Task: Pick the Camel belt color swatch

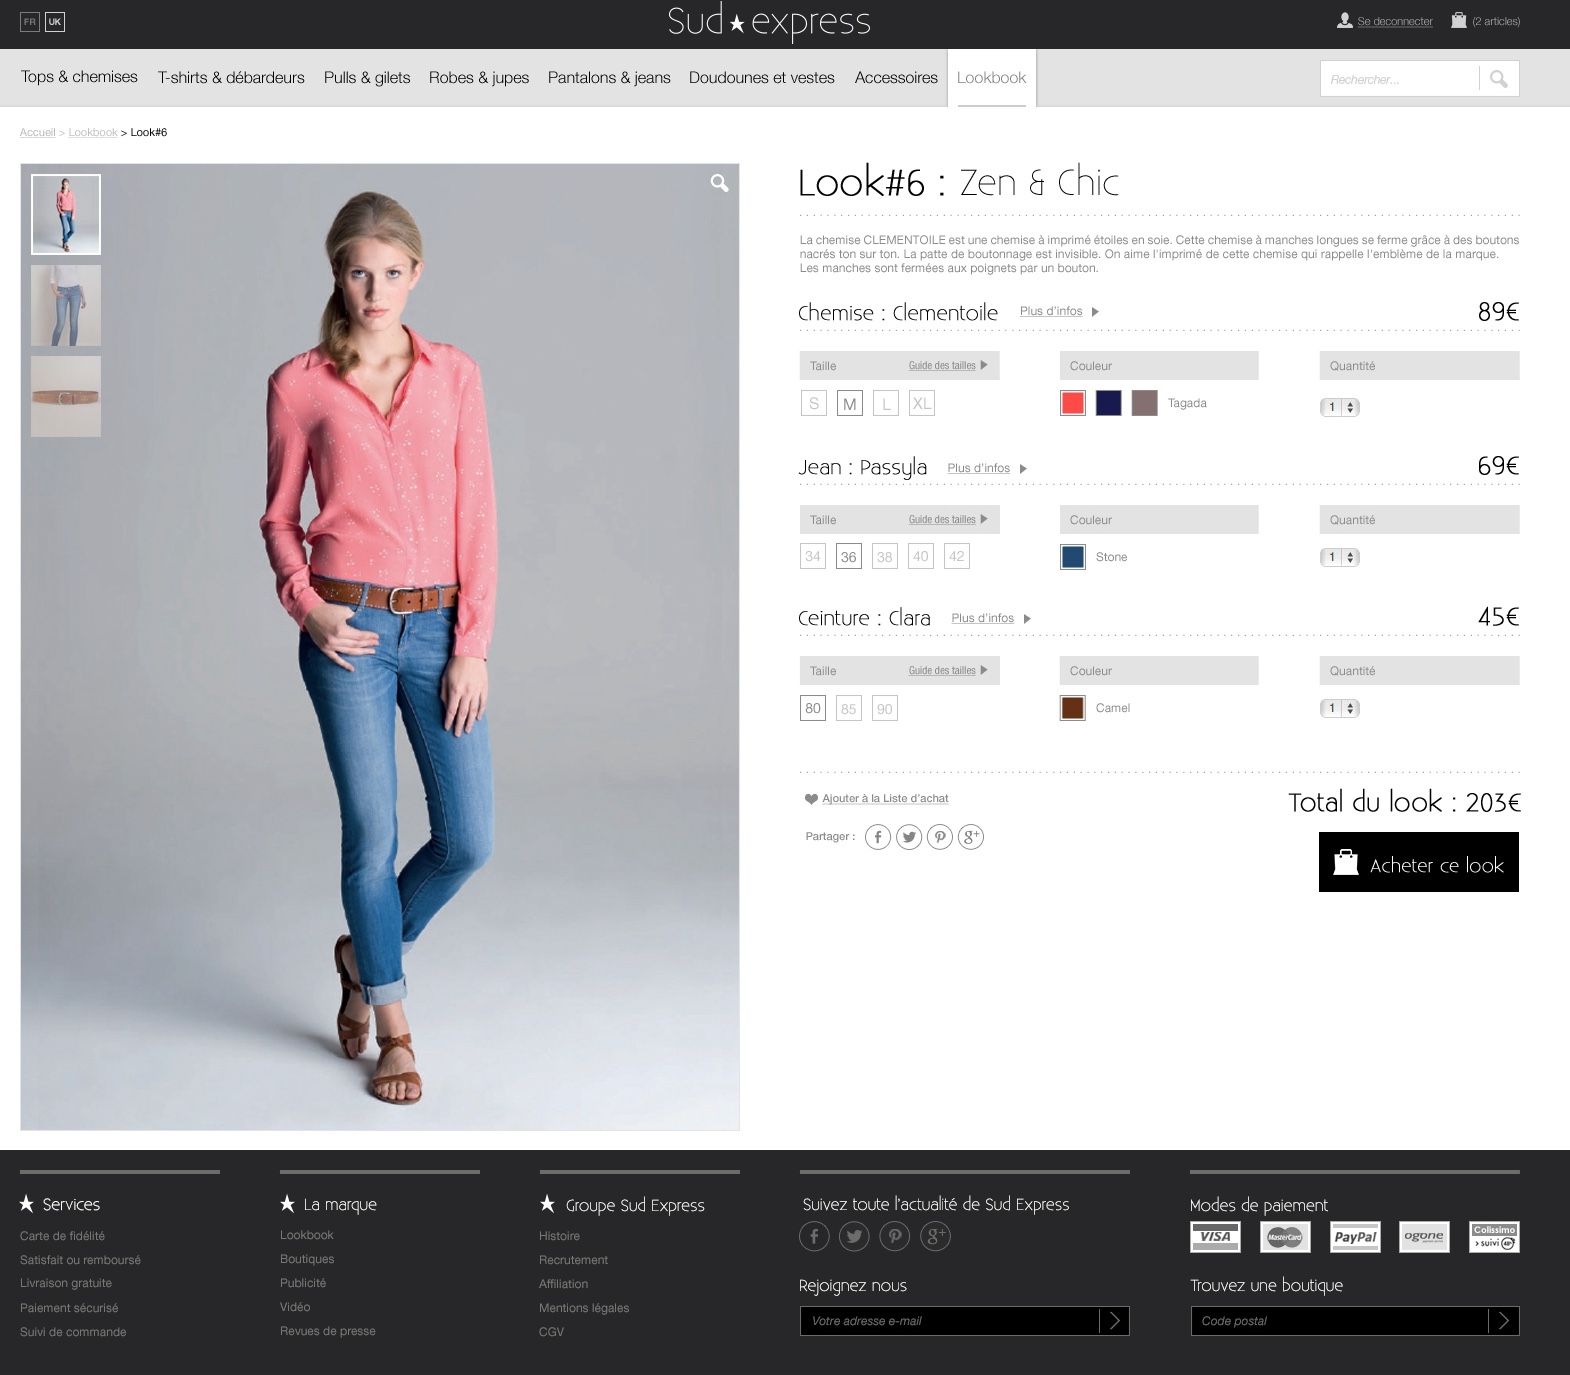Action: coord(1073,708)
